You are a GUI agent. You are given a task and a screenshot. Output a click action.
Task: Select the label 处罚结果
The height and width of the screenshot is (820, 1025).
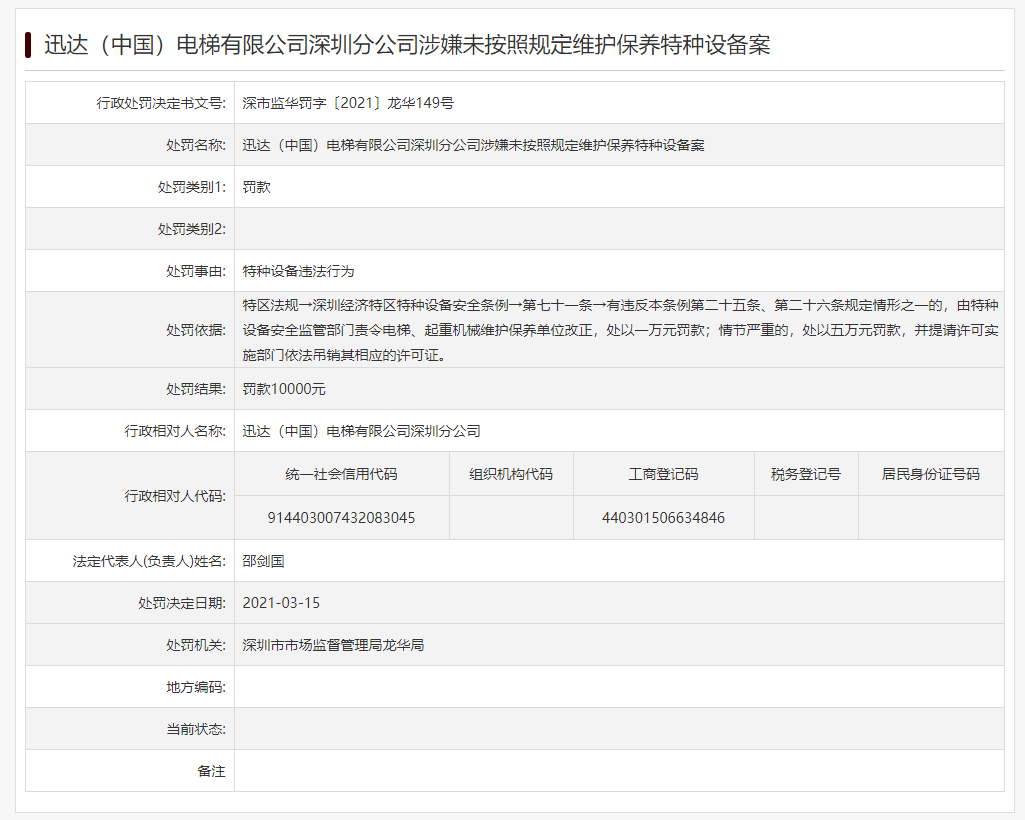pyautogui.click(x=195, y=388)
